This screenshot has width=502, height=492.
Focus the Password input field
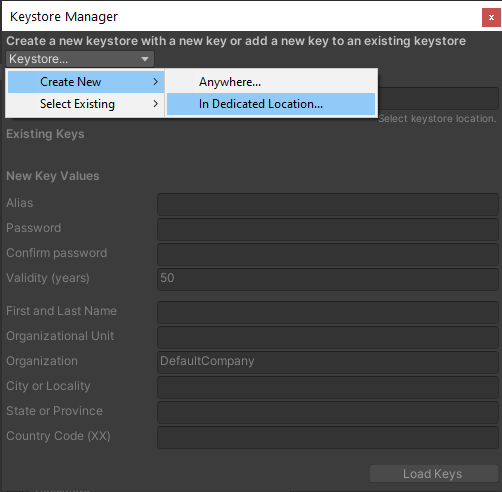pos(328,229)
